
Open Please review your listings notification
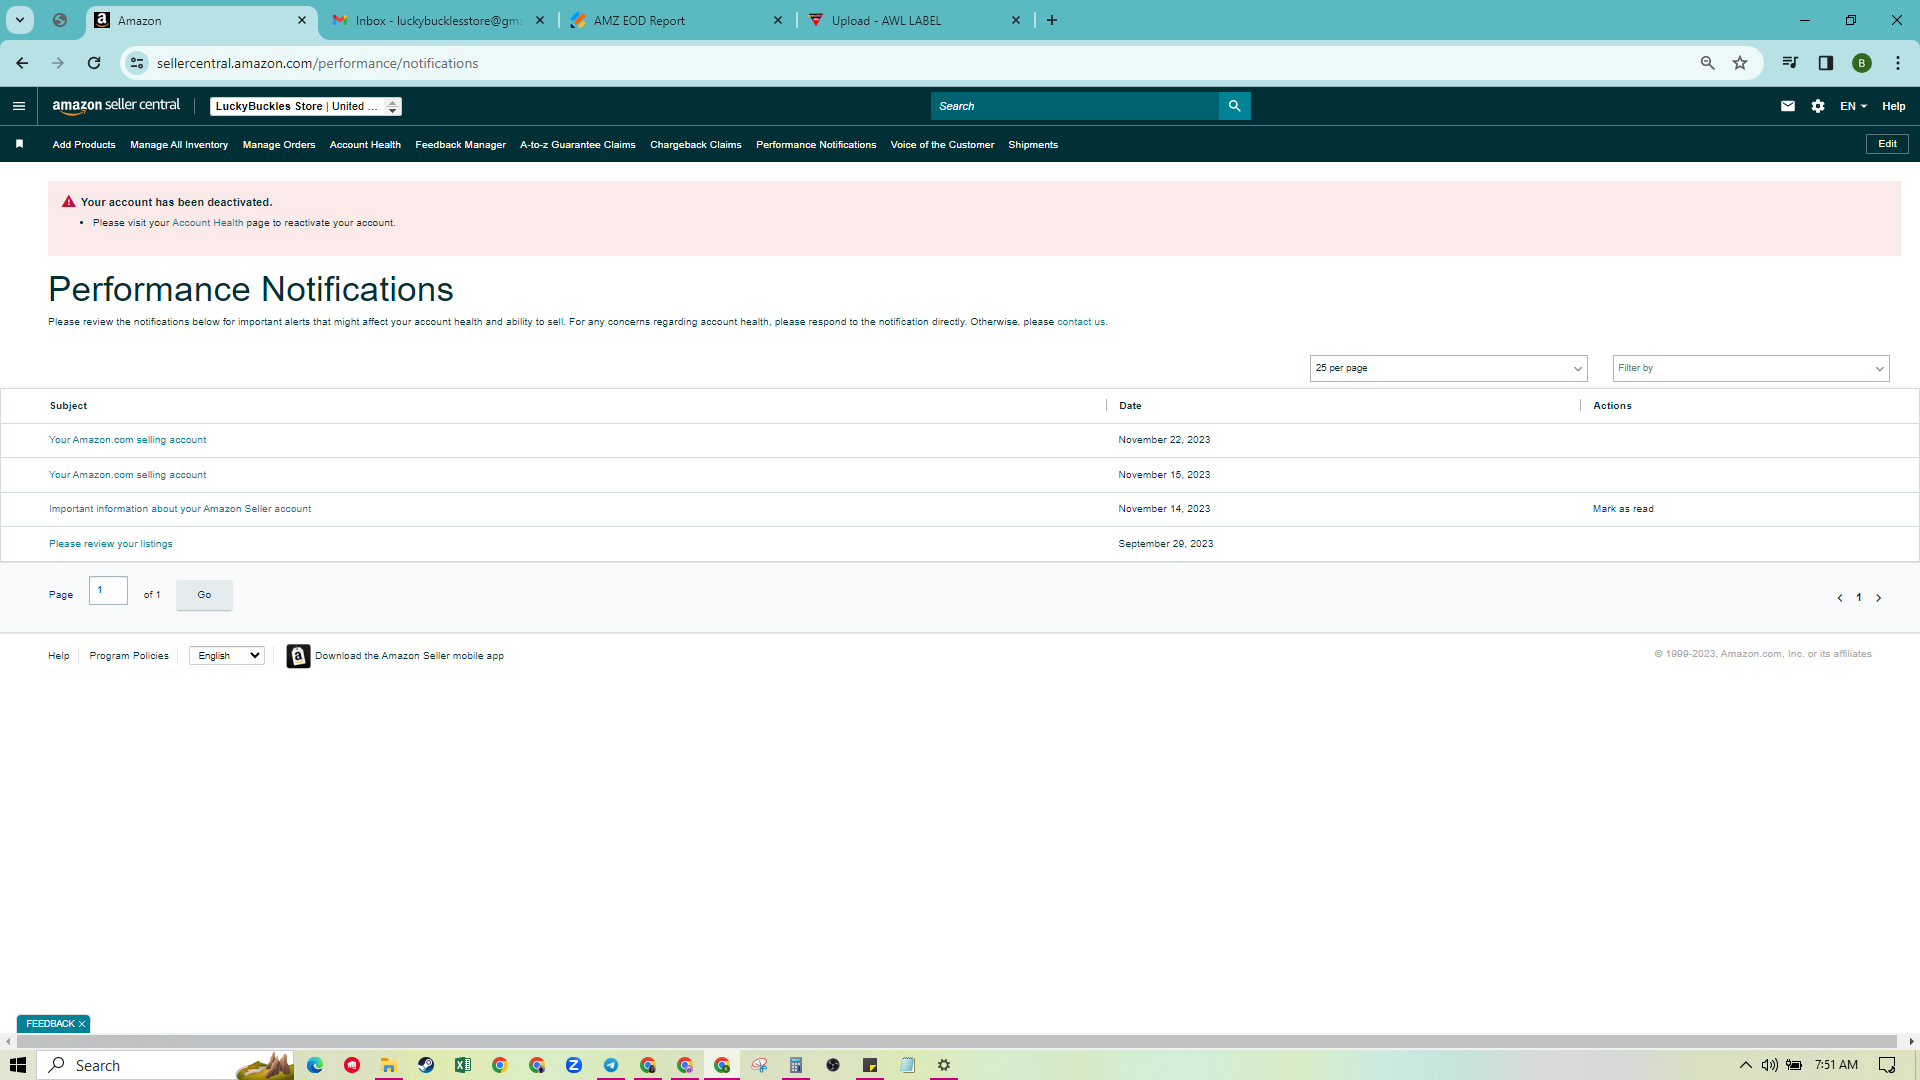coord(111,544)
